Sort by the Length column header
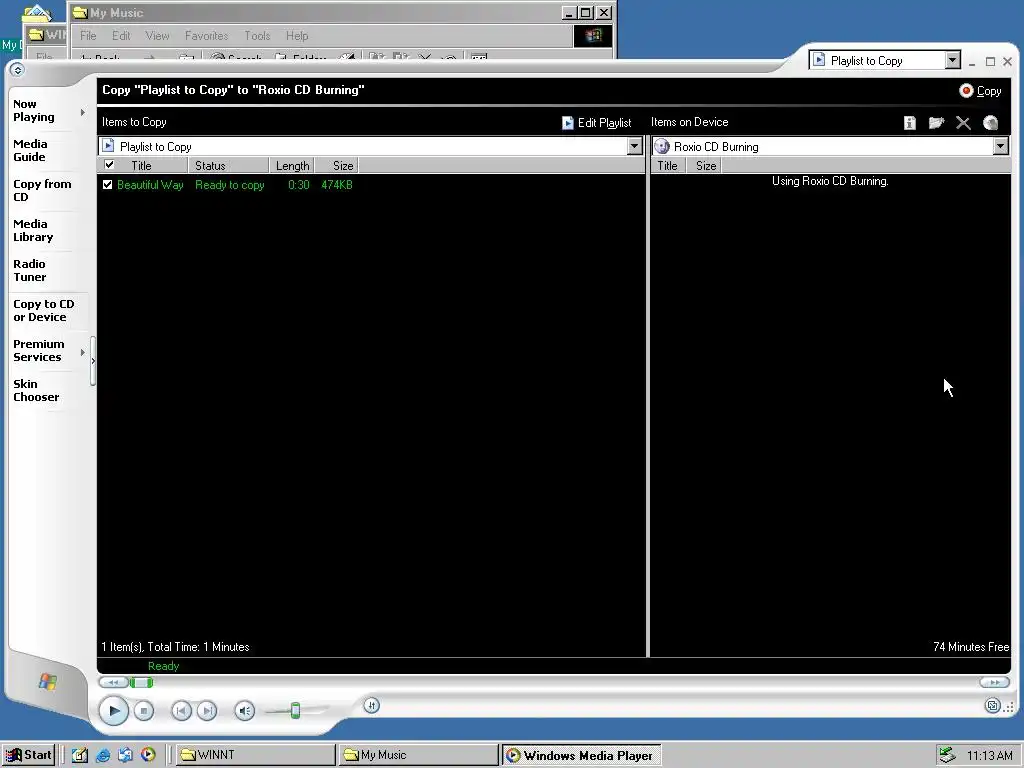The image size is (1024, 768). (x=291, y=166)
